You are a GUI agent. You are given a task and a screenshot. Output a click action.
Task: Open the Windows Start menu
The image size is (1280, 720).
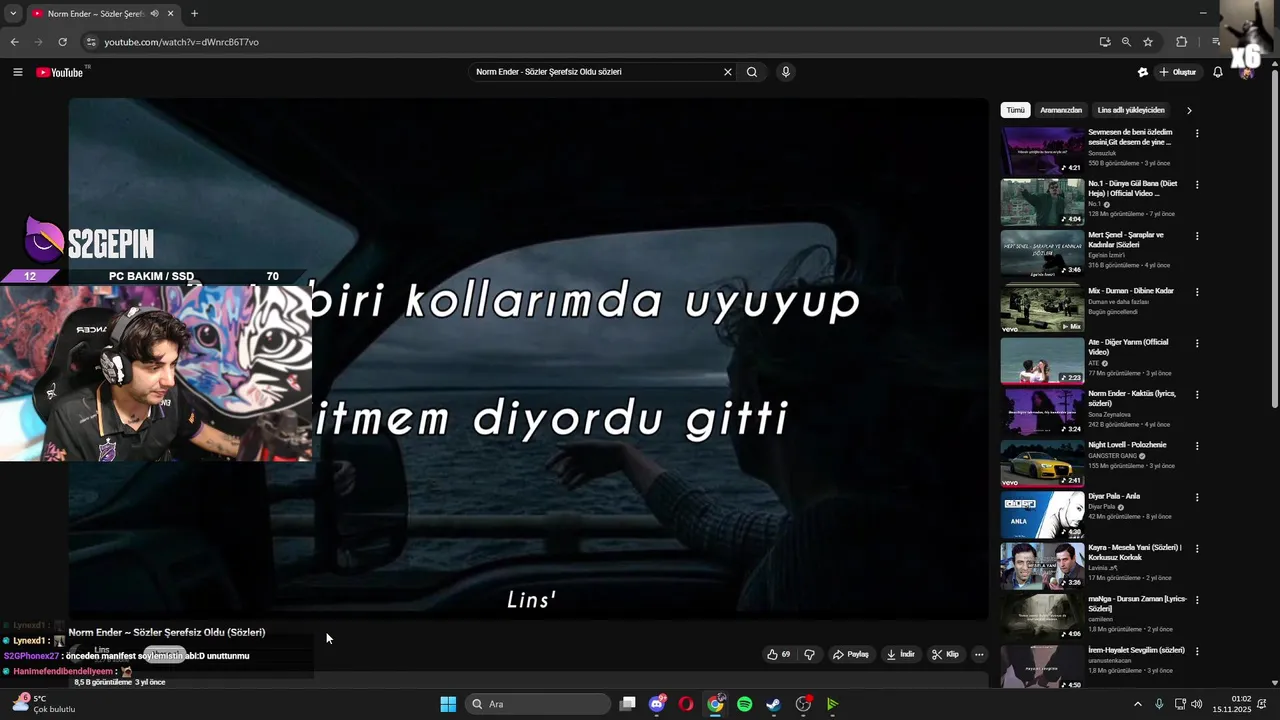448,704
